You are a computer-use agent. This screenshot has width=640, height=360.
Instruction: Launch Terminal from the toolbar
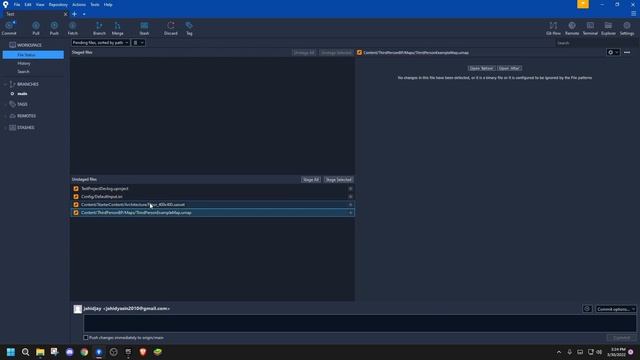coord(590,28)
